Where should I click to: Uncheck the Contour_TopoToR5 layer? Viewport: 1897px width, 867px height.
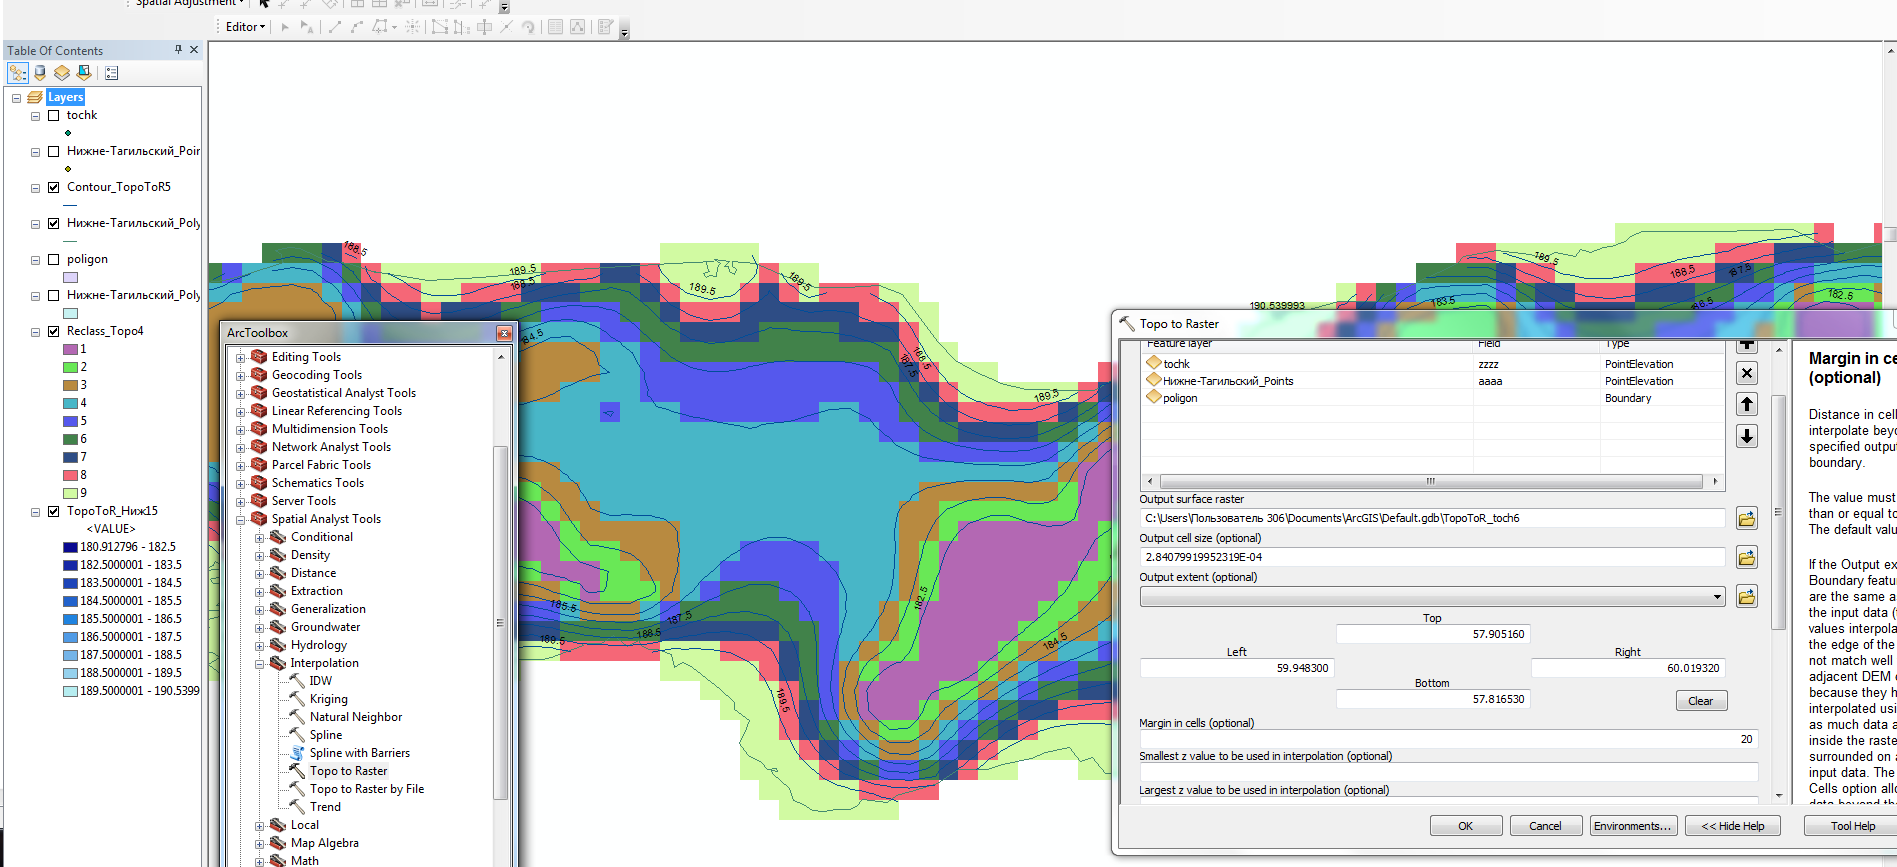point(54,187)
